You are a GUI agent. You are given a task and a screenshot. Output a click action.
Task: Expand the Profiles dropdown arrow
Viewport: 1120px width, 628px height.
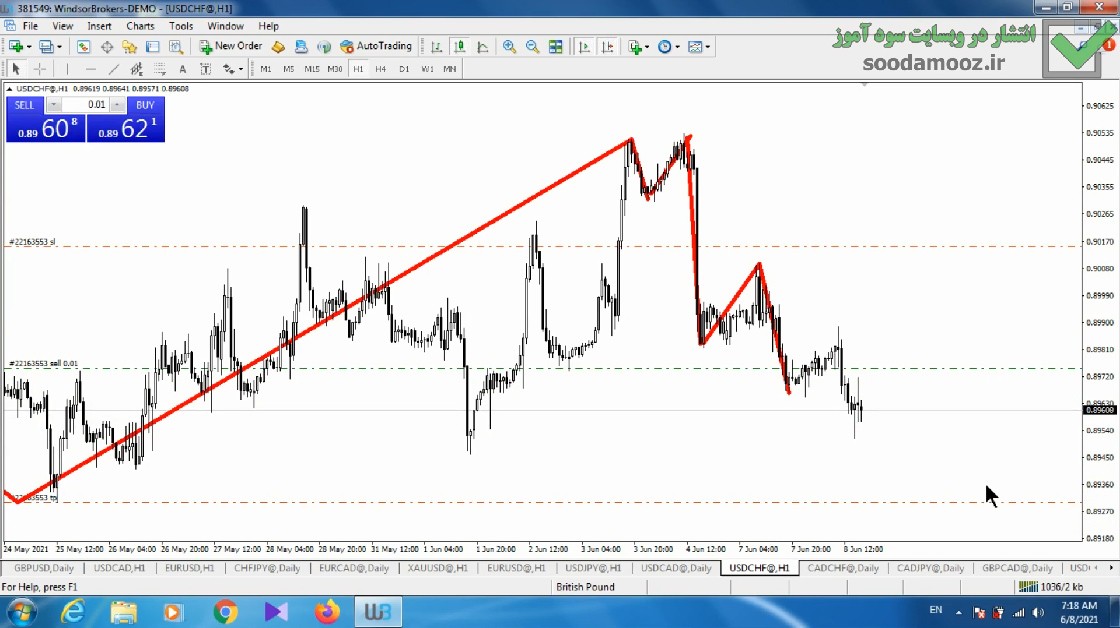click(59, 47)
